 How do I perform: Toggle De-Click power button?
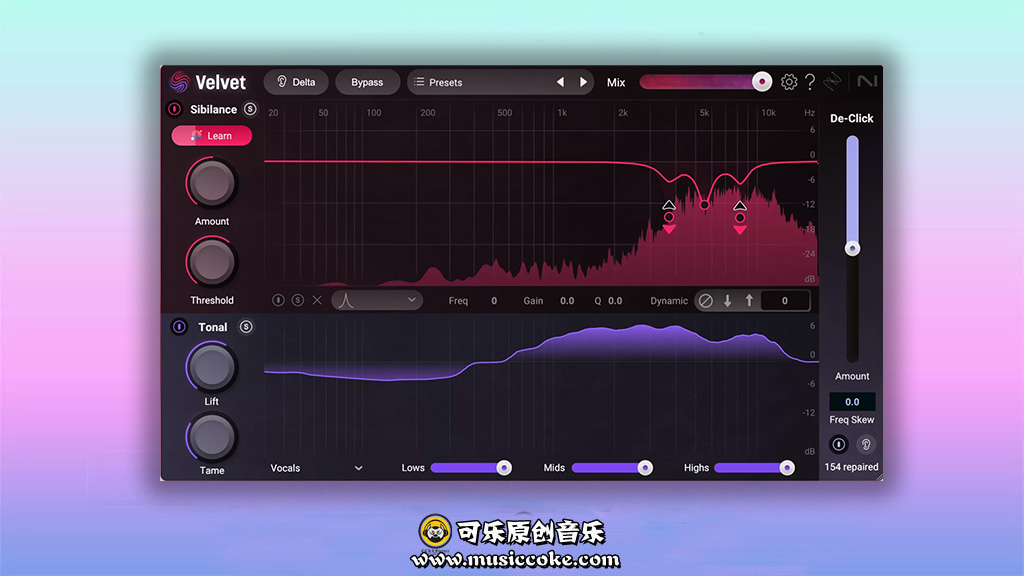(839, 445)
